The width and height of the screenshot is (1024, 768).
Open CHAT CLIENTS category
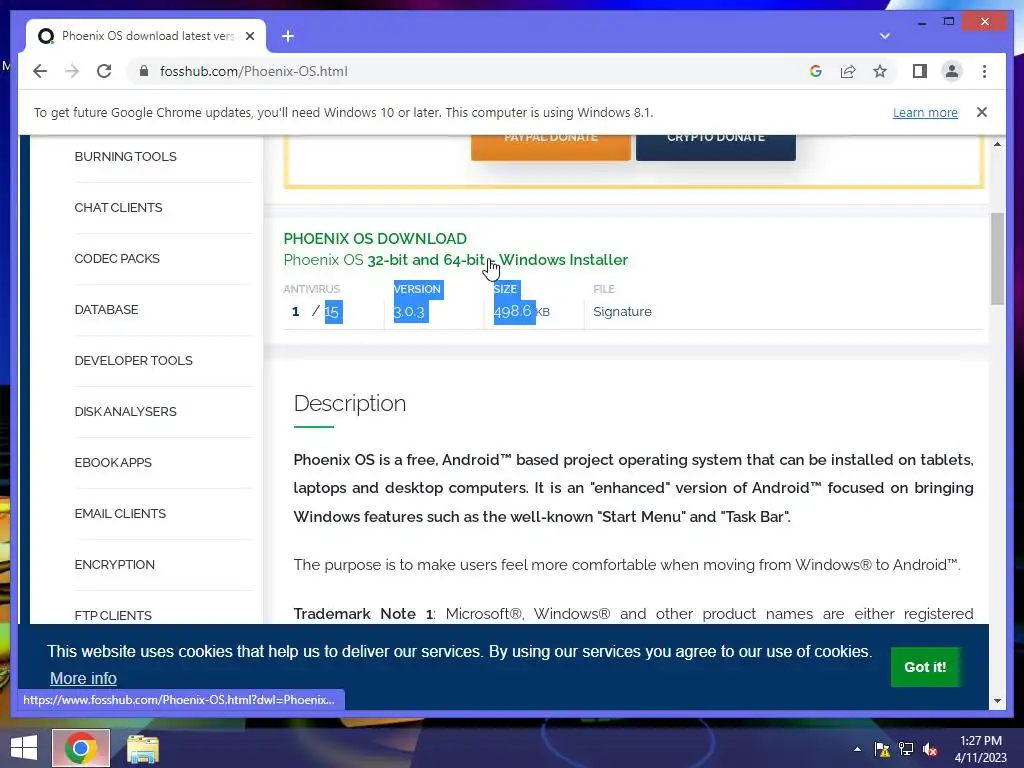click(118, 208)
